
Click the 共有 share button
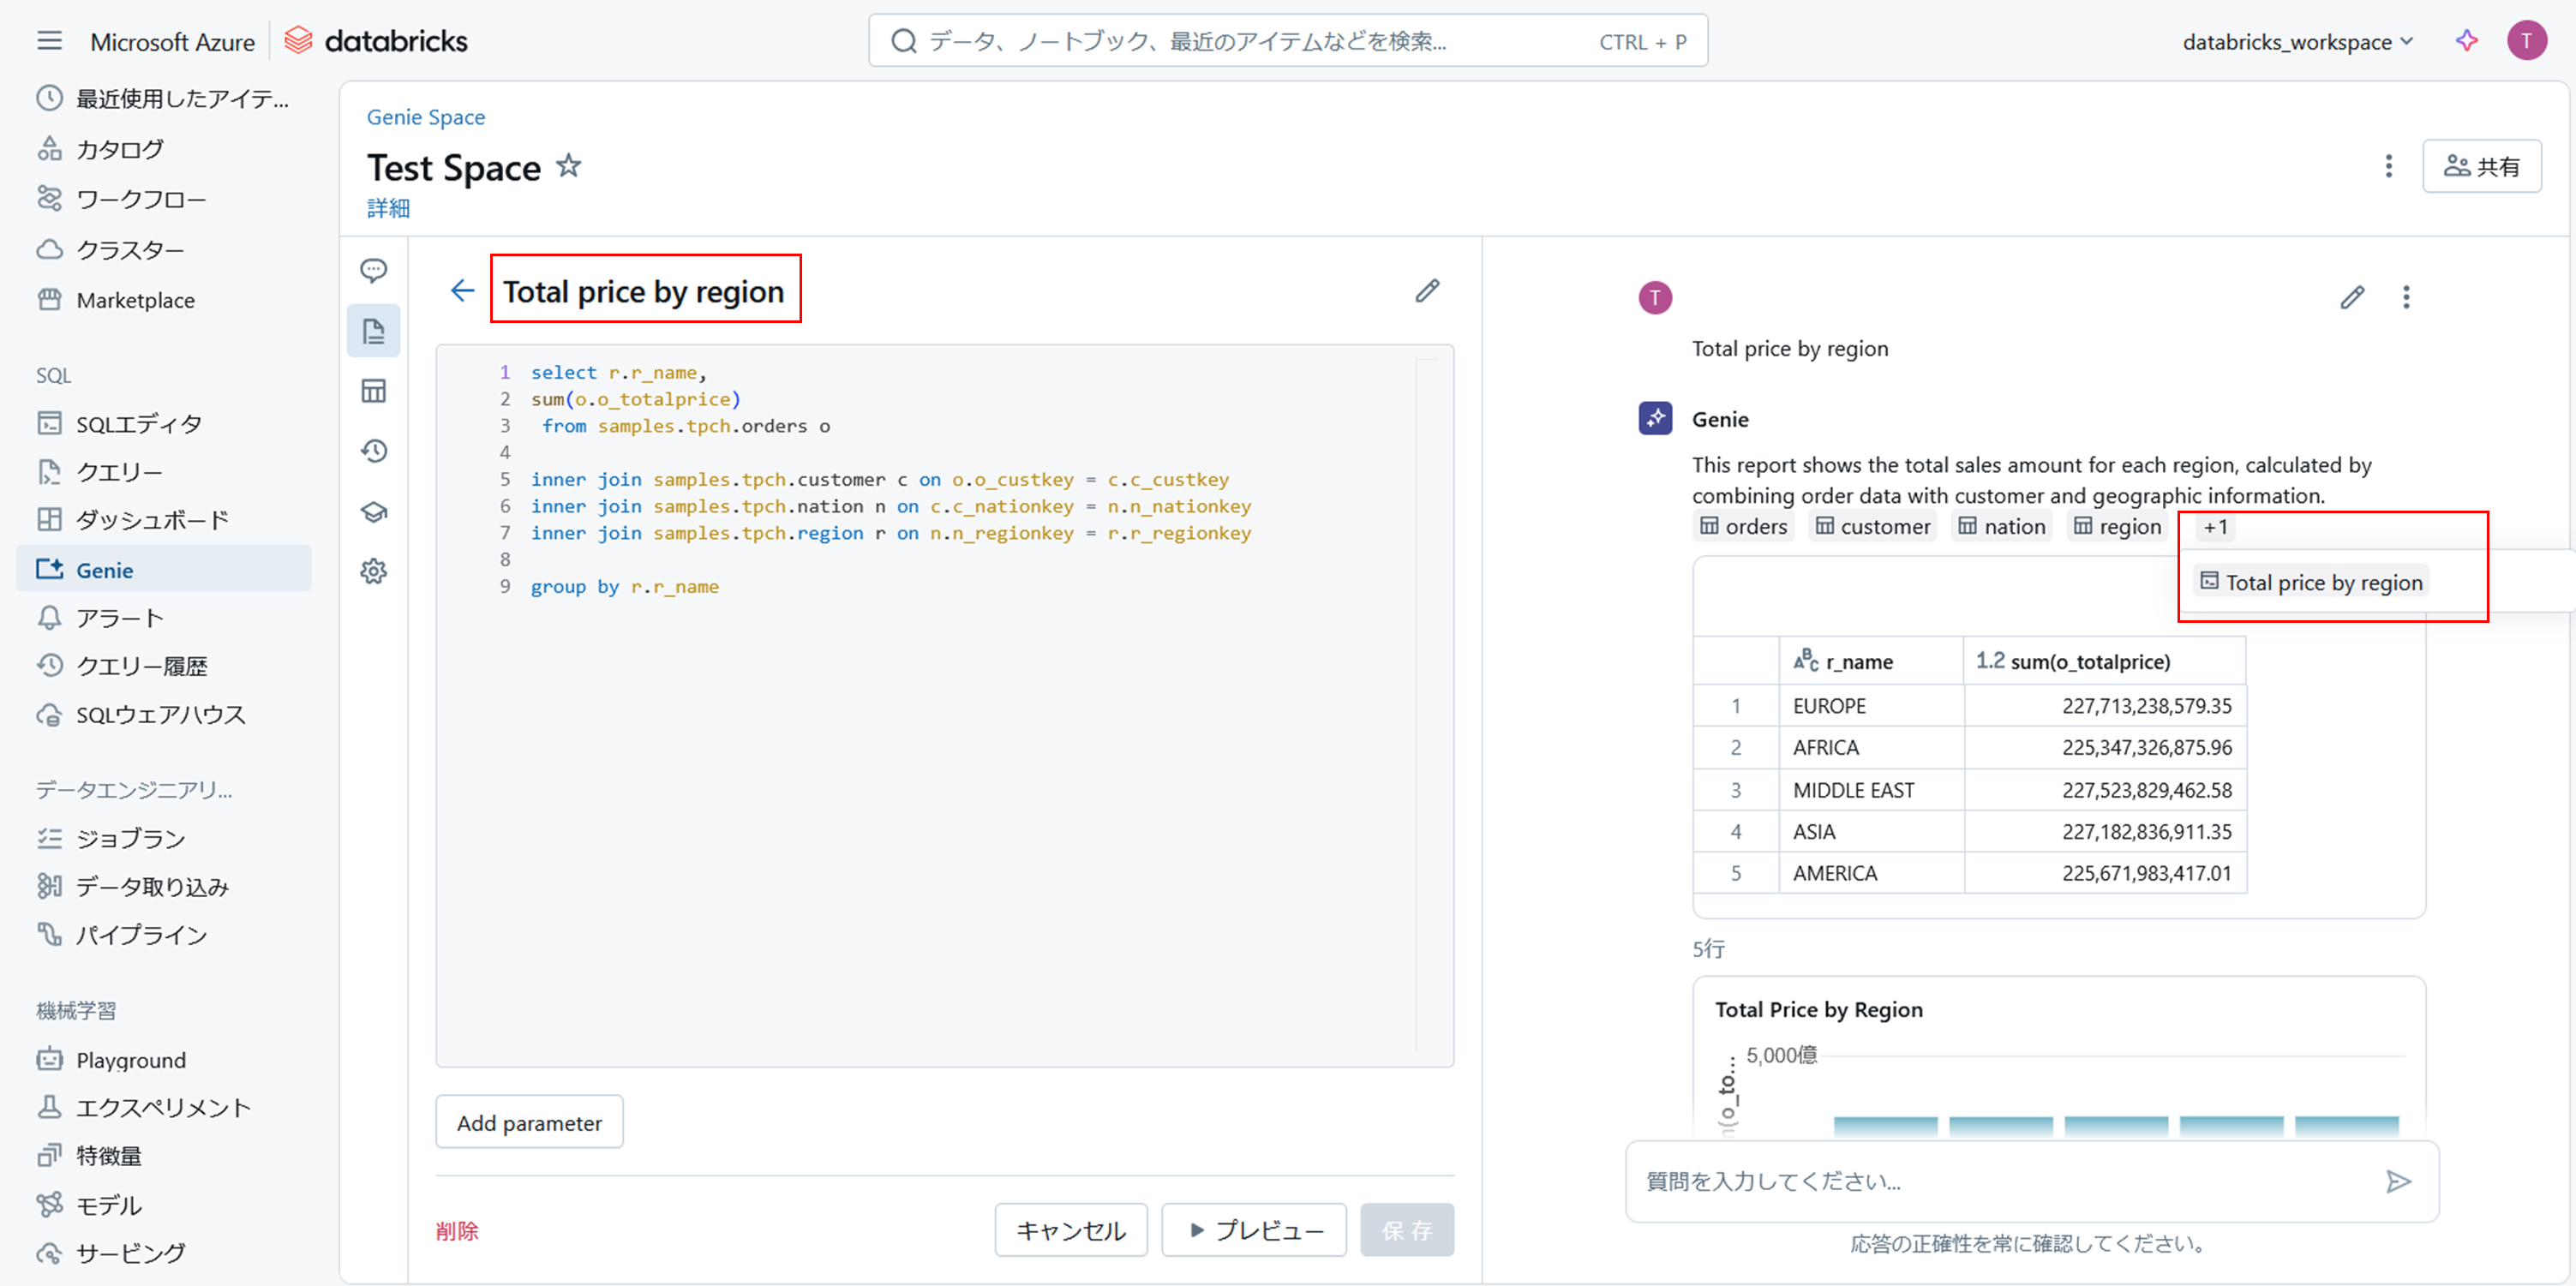point(2481,166)
